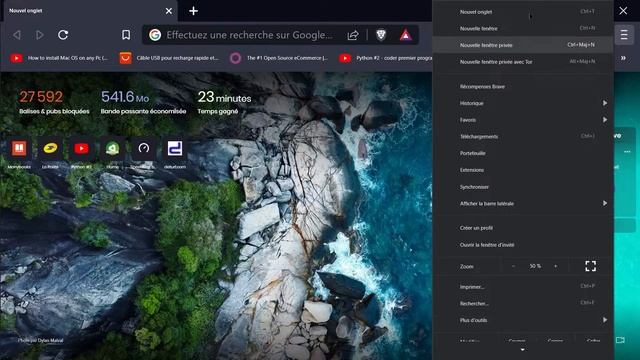Open the Brave Rewards triangle icon
This screenshot has width=640, height=360.
pos(405,35)
